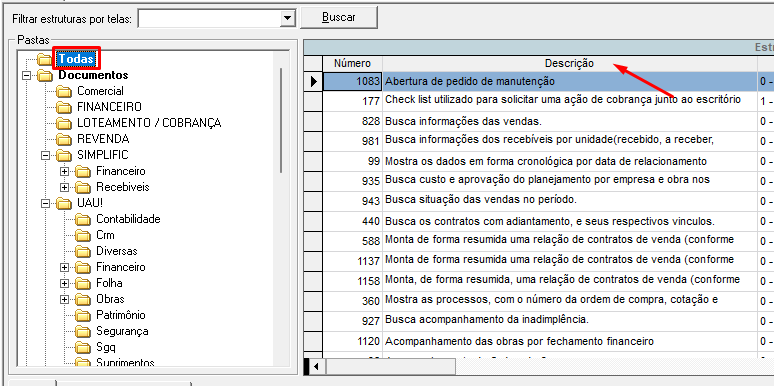This screenshot has width=774, height=386.
Task: Expand the Recebiveis subfolder under SIMPLIFIC
Action: 64,188
